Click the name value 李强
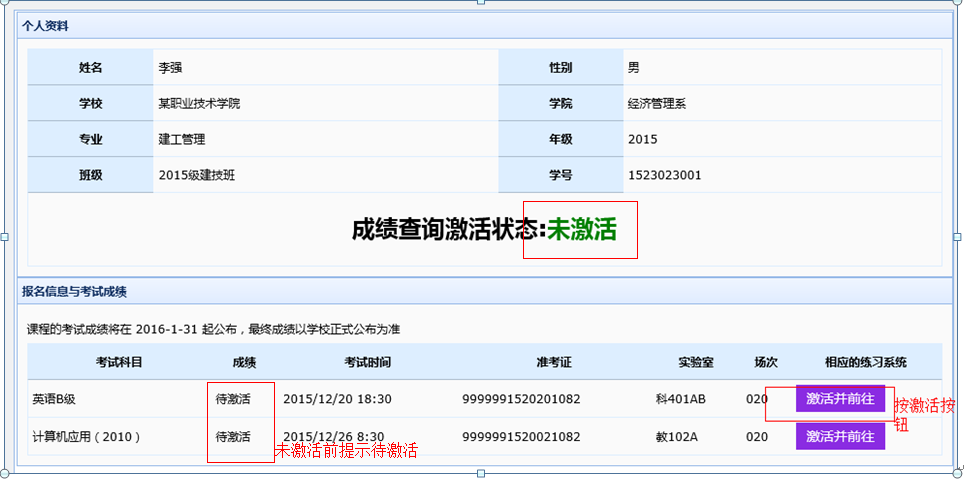This screenshot has width=974, height=479. coord(171,68)
